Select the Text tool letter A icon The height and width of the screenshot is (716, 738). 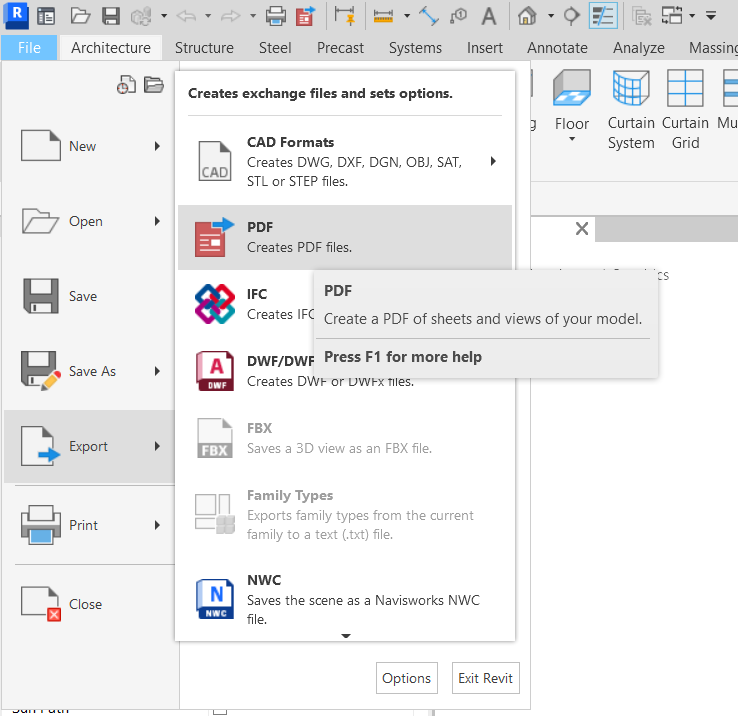[489, 16]
